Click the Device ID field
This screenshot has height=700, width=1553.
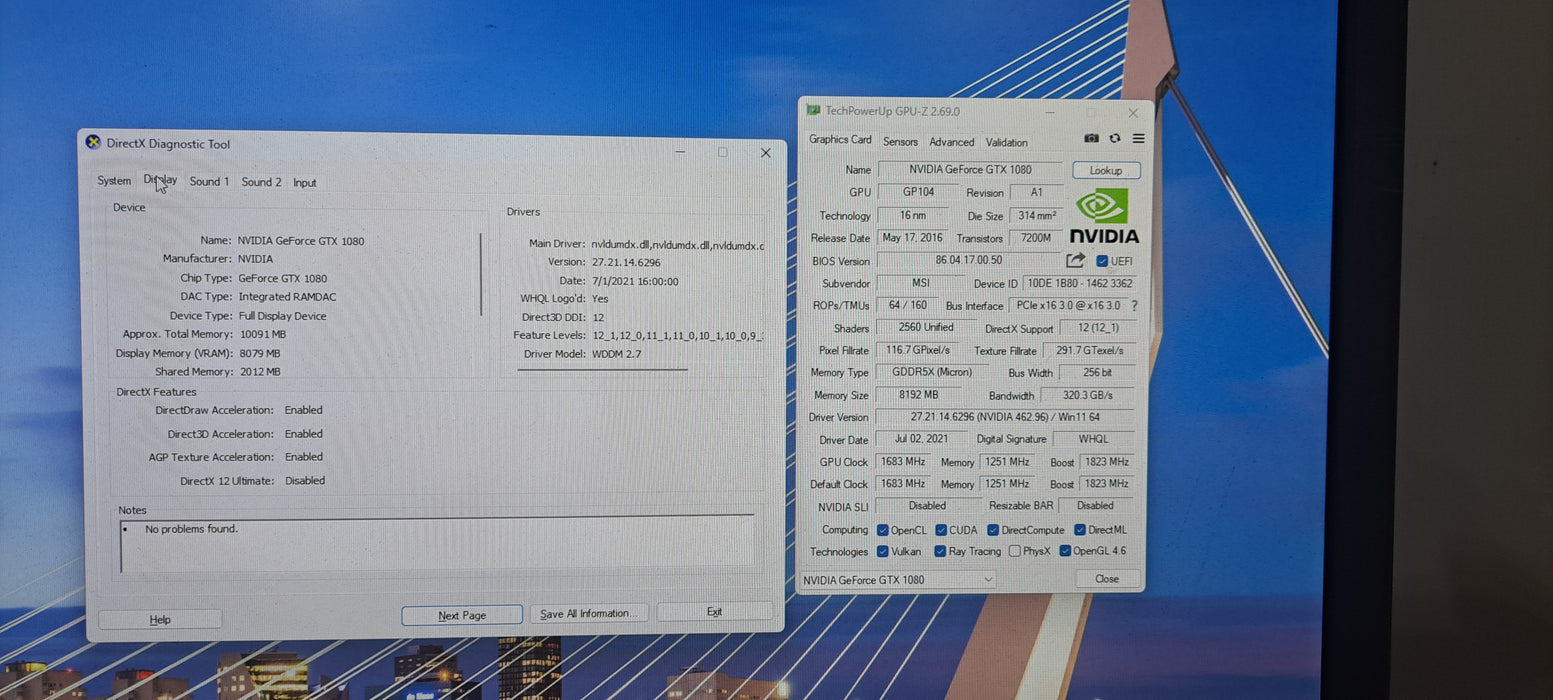pos(1080,283)
